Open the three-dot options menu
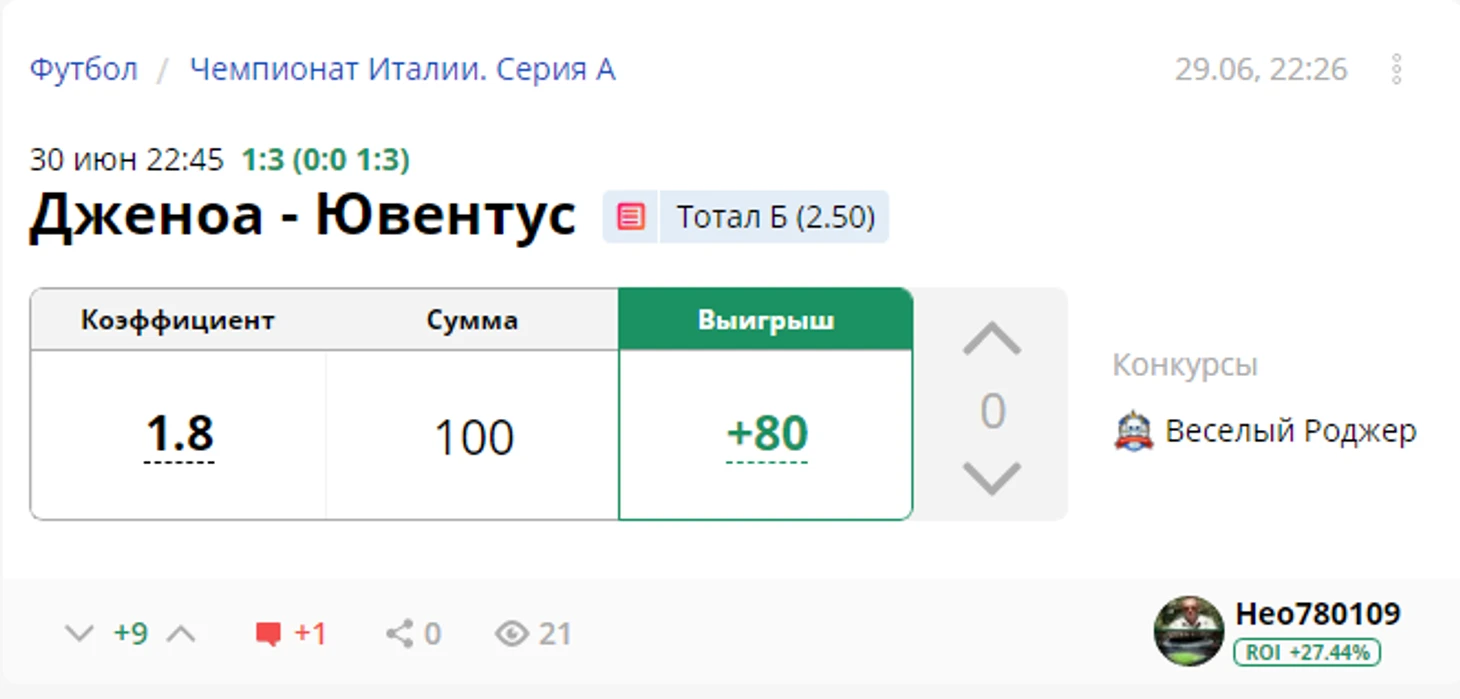This screenshot has height=699, width=1460. click(x=1396, y=69)
